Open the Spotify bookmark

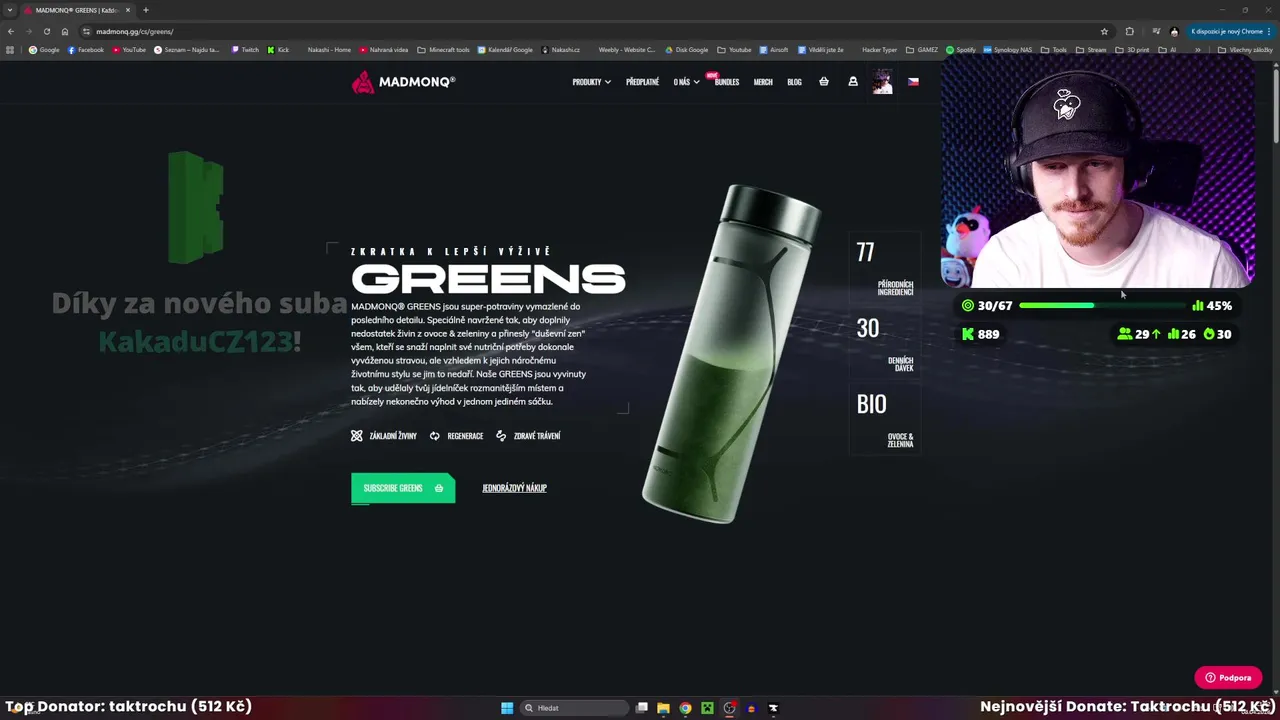[961, 49]
